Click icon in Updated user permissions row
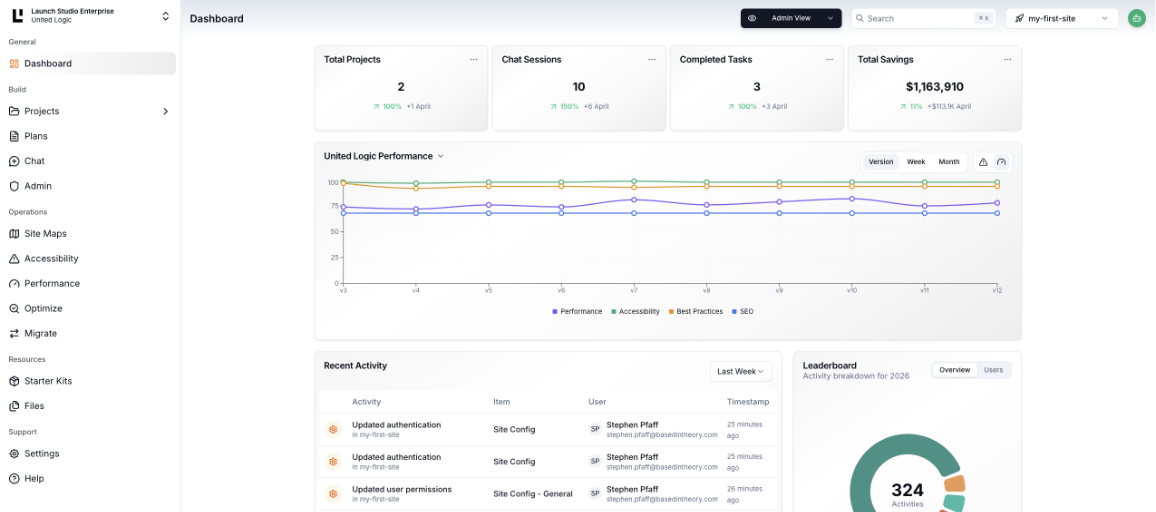Image resolution: width=1156 pixels, height=512 pixels. 333,494
